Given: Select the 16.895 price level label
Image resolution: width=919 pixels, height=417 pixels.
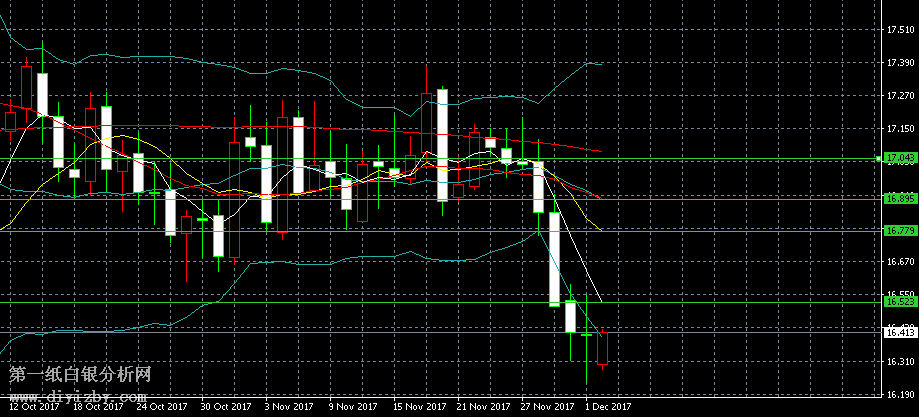Looking at the screenshot, I should (x=900, y=198).
